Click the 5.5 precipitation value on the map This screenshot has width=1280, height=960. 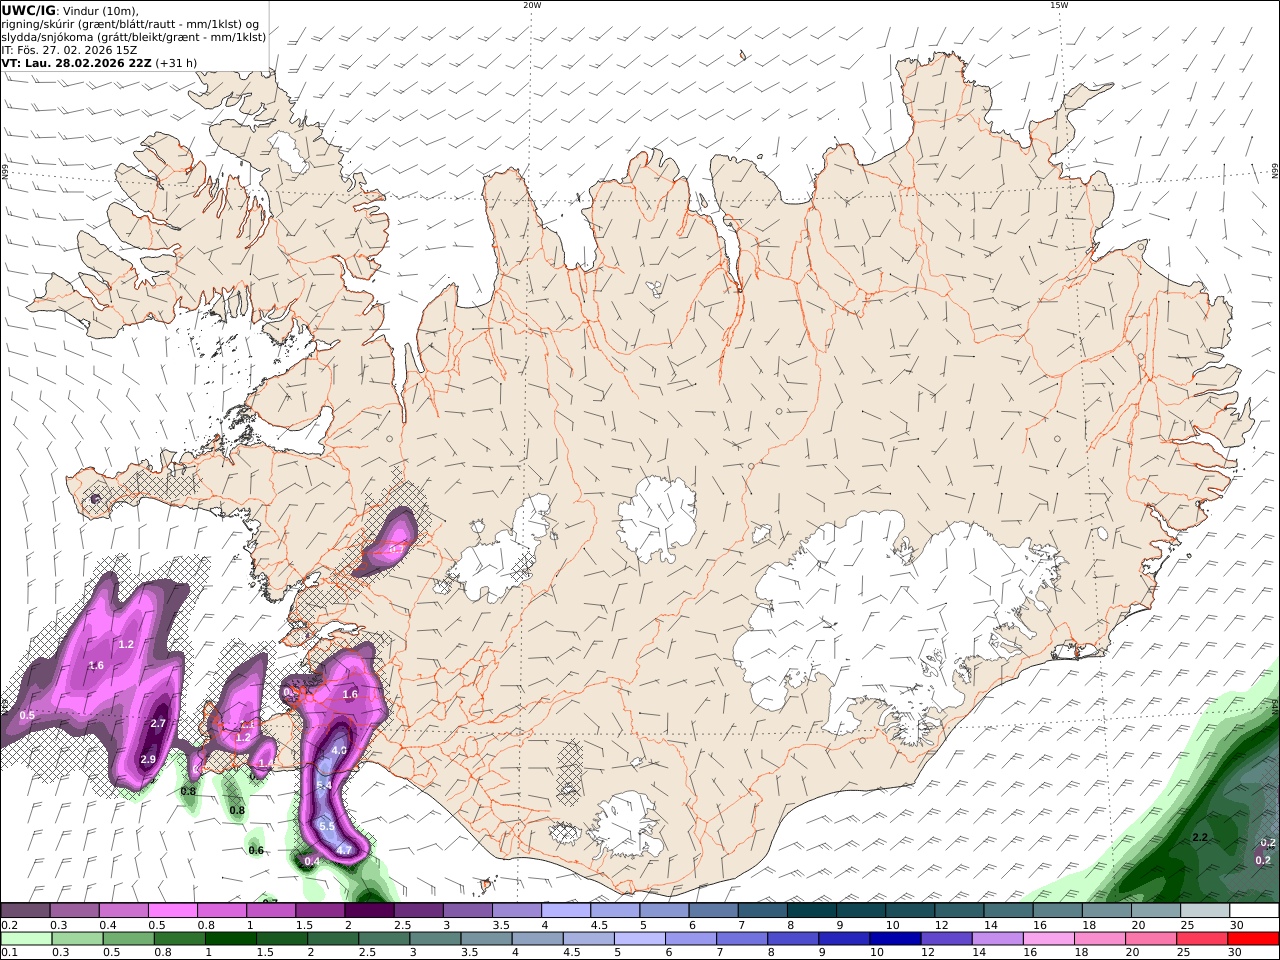pyautogui.click(x=327, y=826)
